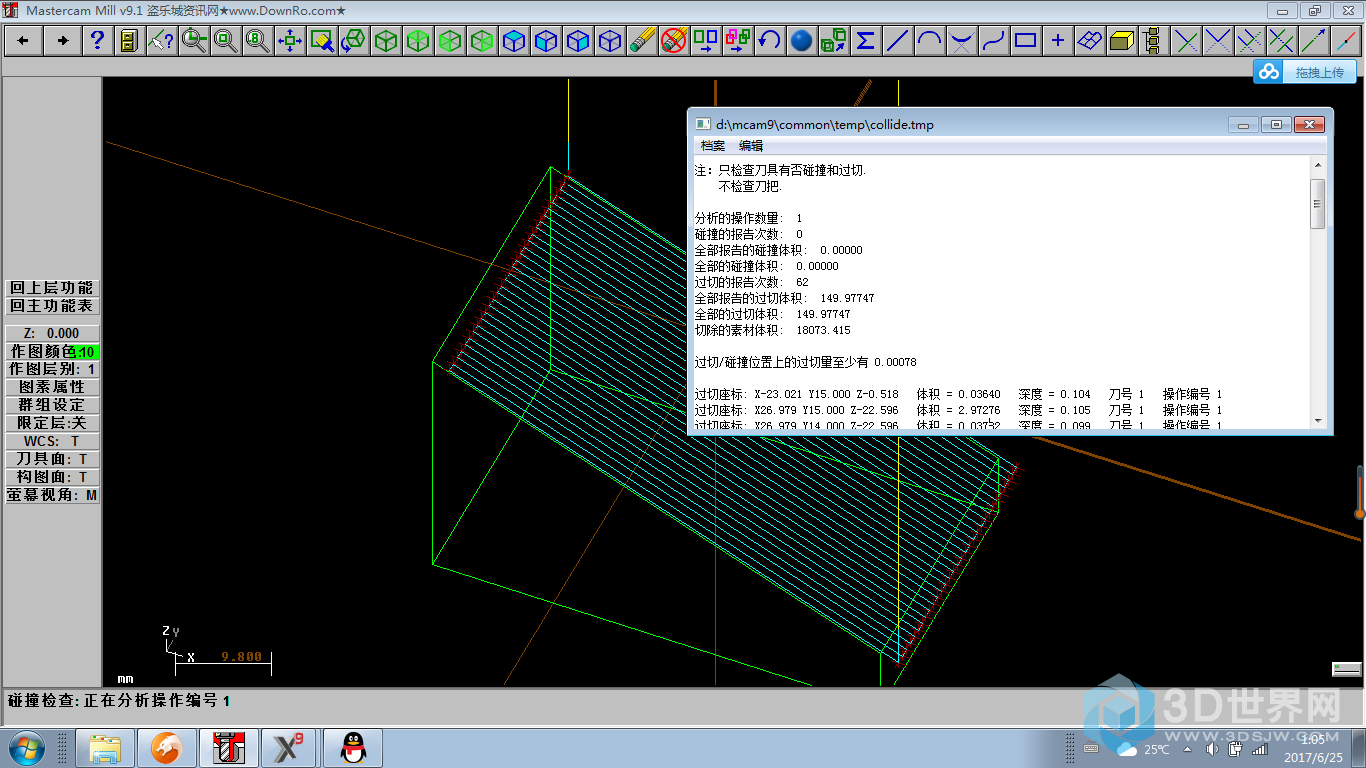
Task: Click the Unzoom magnifier with square icon
Action: click(225, 41)
